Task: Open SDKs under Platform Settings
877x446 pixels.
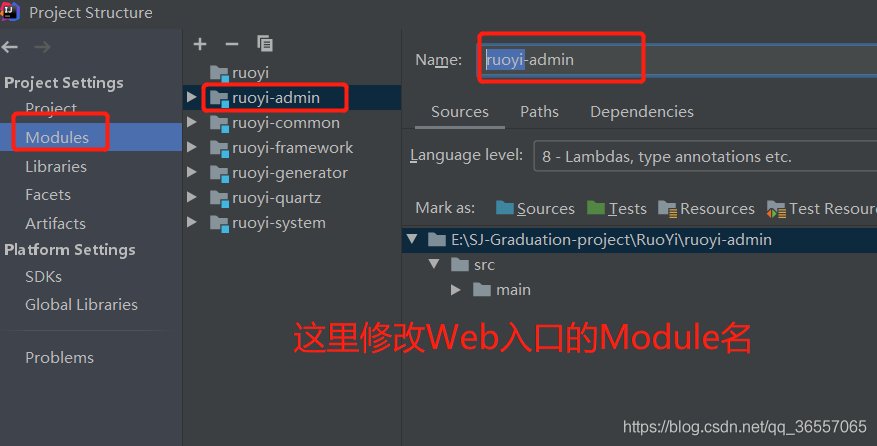Action: pyautogui.click(x=44, y=277)
